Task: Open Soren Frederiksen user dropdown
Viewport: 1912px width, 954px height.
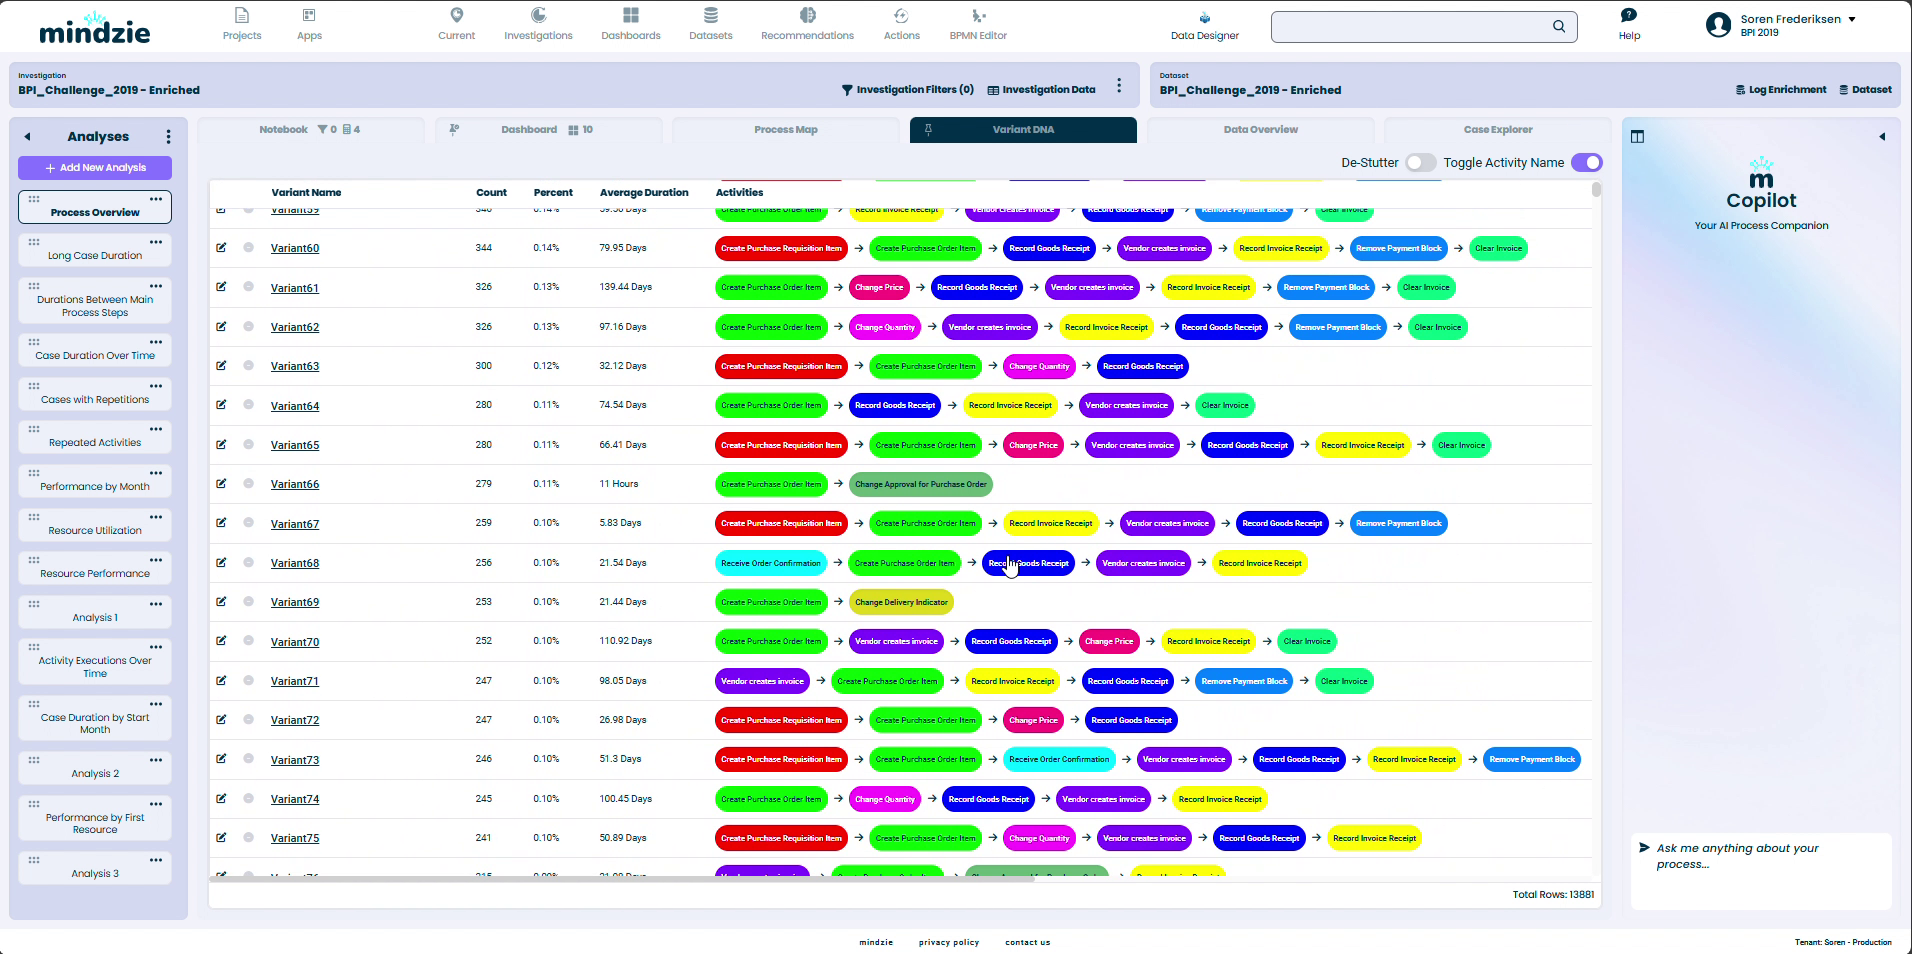Action: click(x=1851, y=19)
